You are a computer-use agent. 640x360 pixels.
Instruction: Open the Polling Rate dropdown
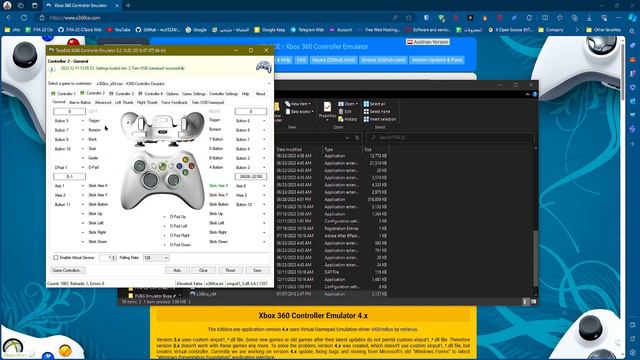[x=156, y=258]
